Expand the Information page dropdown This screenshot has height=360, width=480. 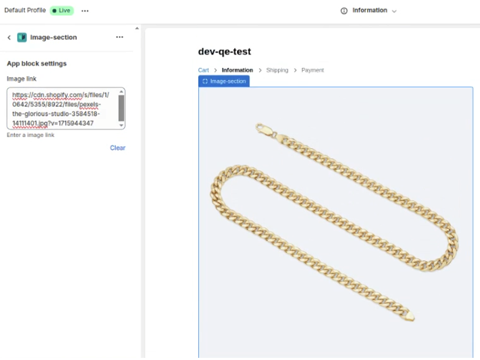tap(369, 11)
